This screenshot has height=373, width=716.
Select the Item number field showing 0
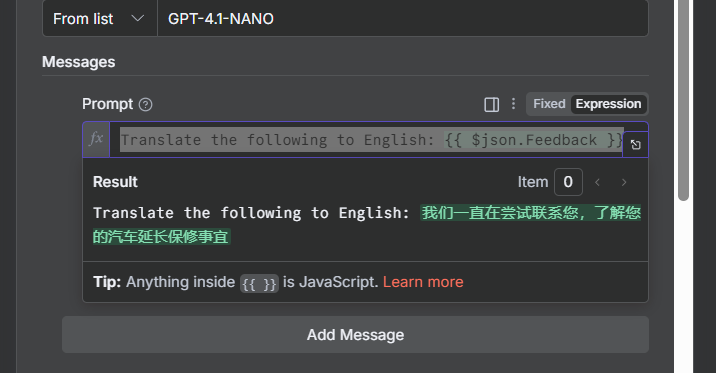click(568, 182)
